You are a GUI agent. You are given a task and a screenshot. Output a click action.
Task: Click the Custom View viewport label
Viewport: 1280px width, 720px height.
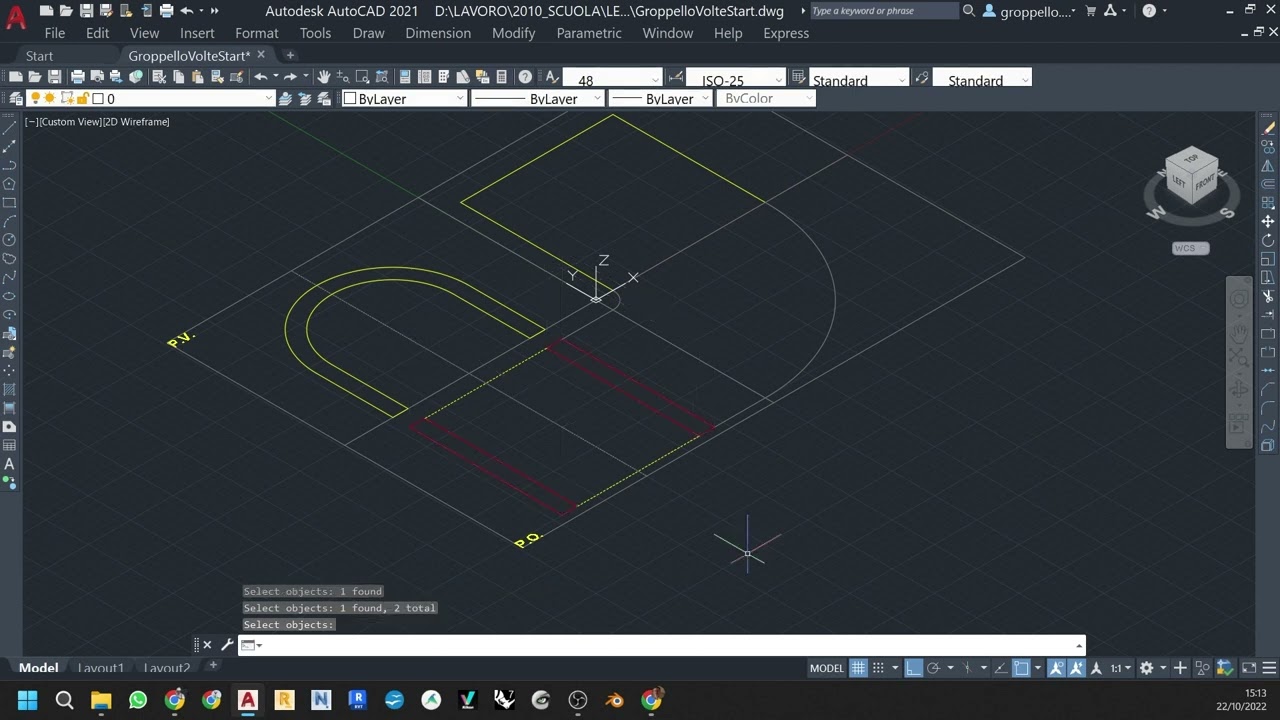point(70,122)
